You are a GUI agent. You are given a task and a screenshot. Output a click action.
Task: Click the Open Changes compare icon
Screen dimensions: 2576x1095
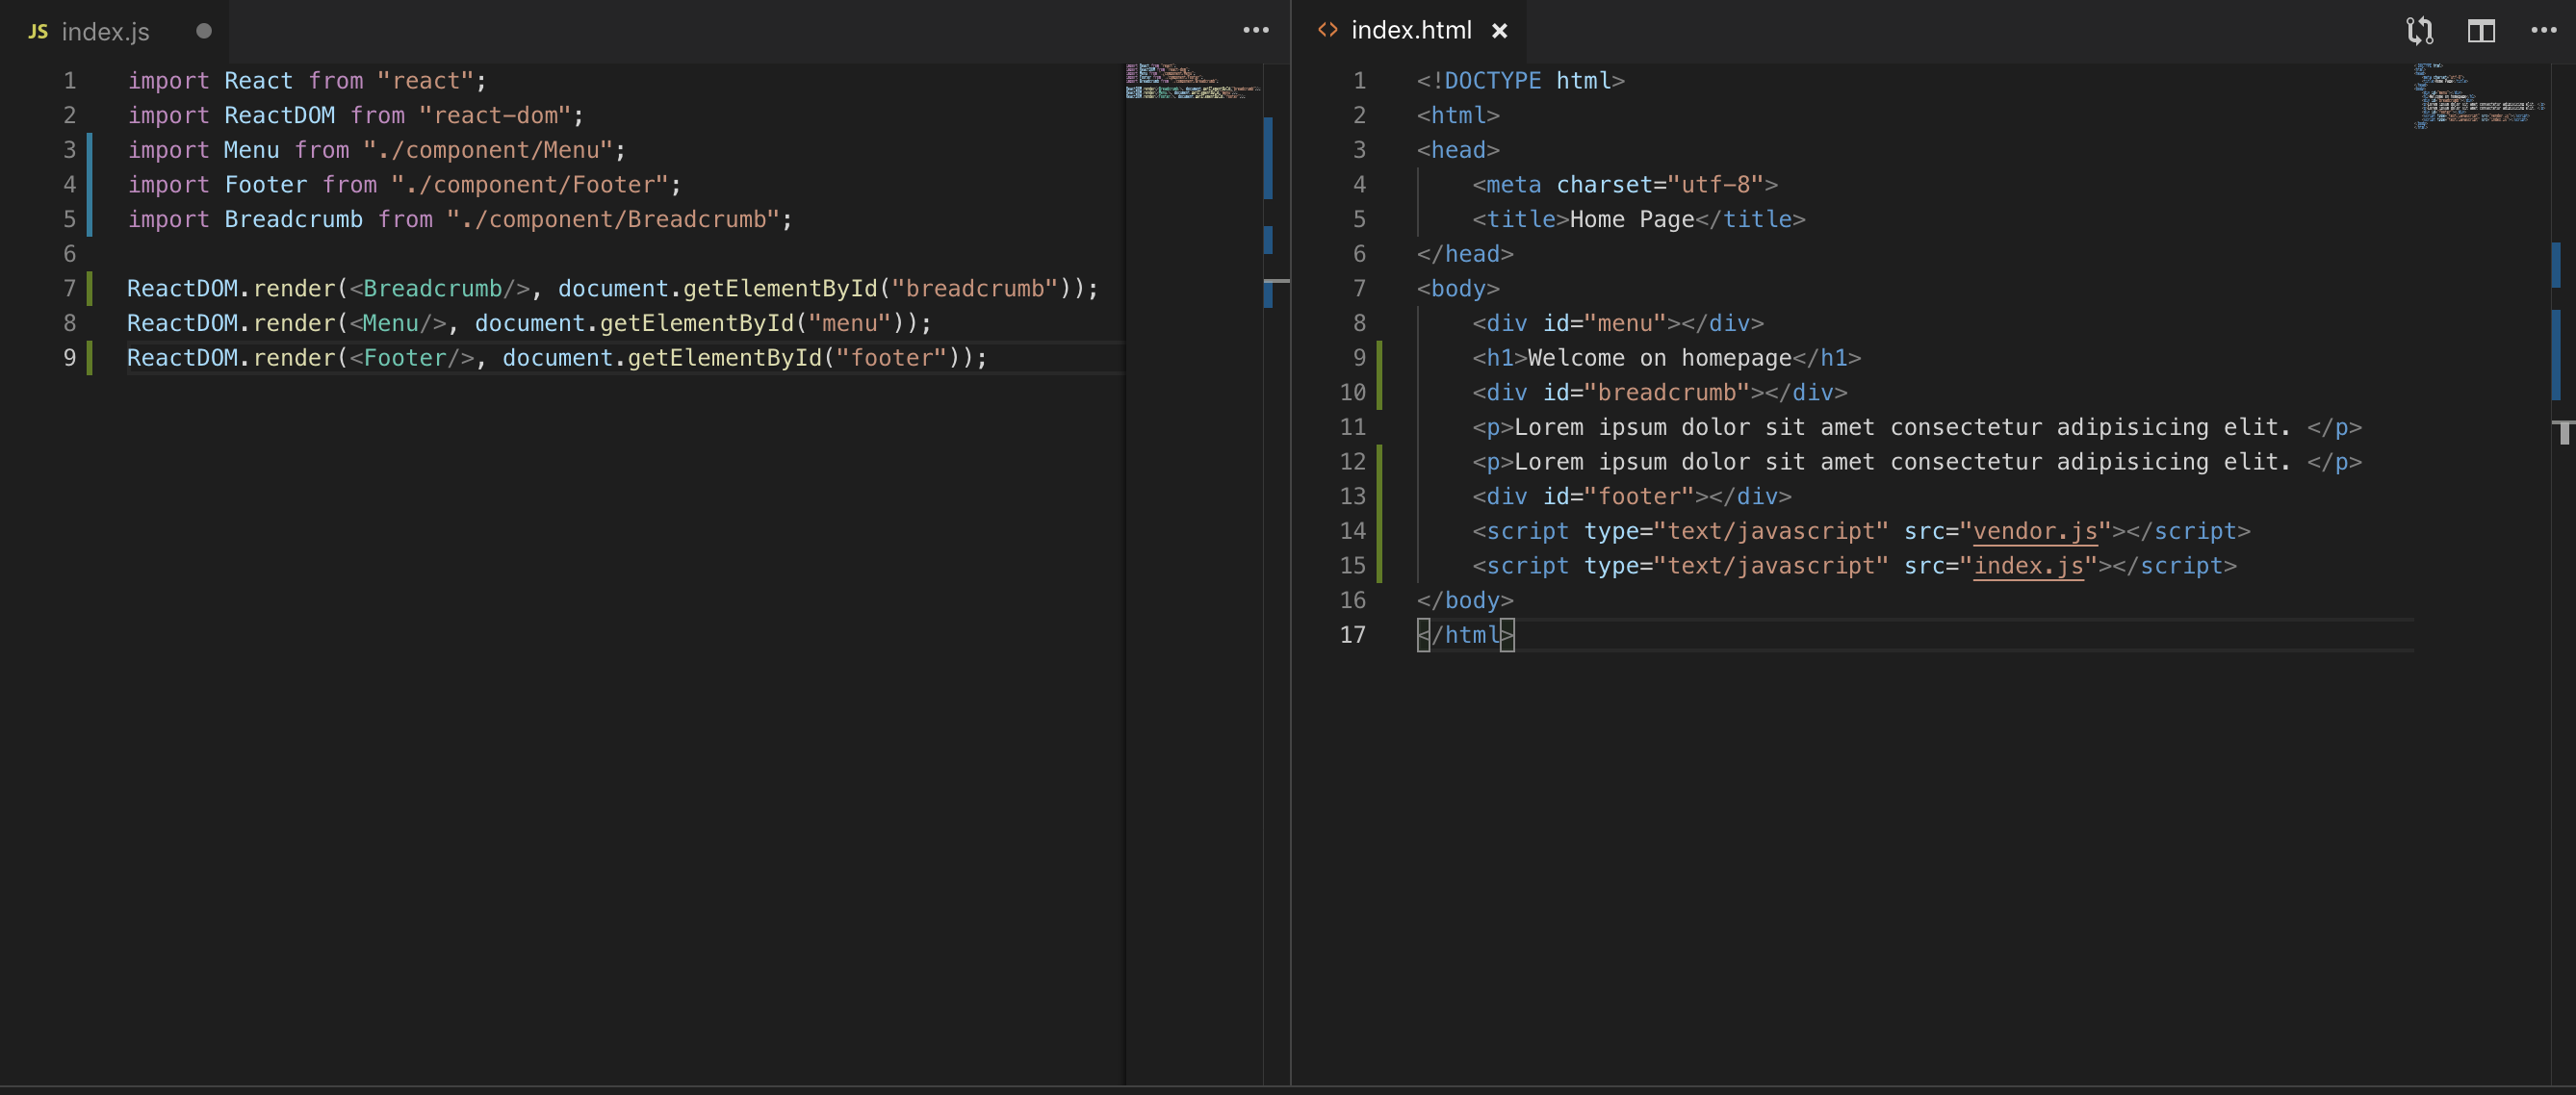click(x=2419, y=31)
